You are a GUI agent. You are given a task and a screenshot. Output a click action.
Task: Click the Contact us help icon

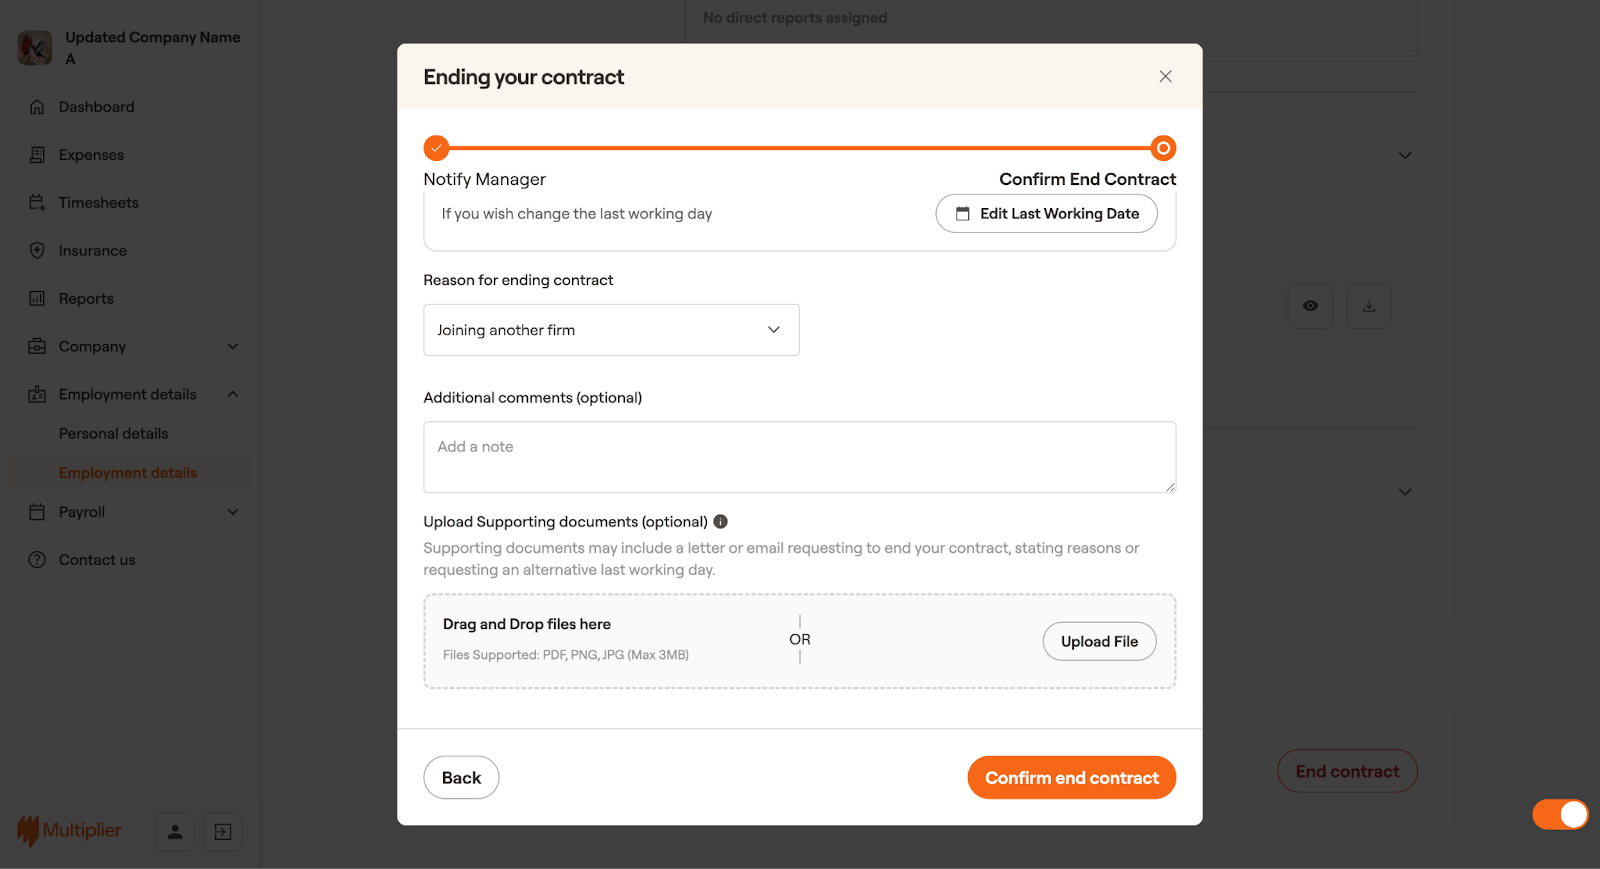click(x=37, y=560)
